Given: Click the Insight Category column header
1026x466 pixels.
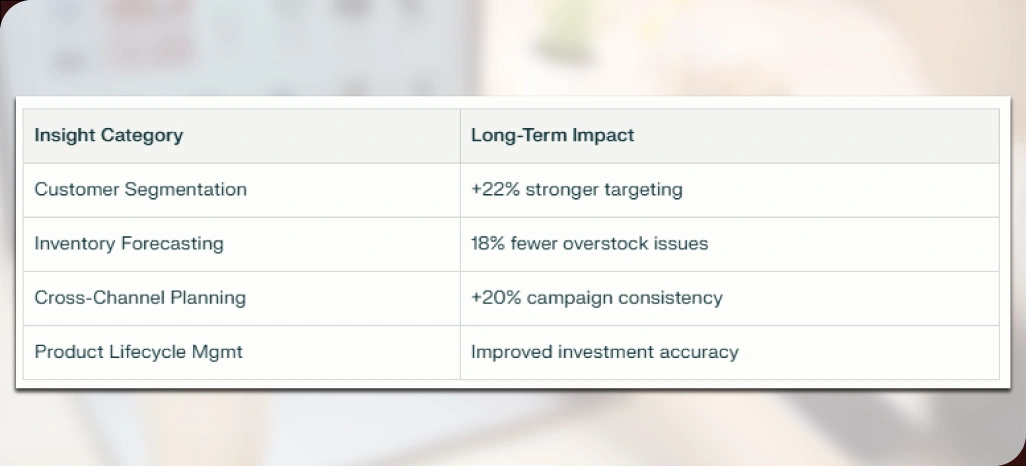Looking at the screenshot, I should [x=109, y=135].
